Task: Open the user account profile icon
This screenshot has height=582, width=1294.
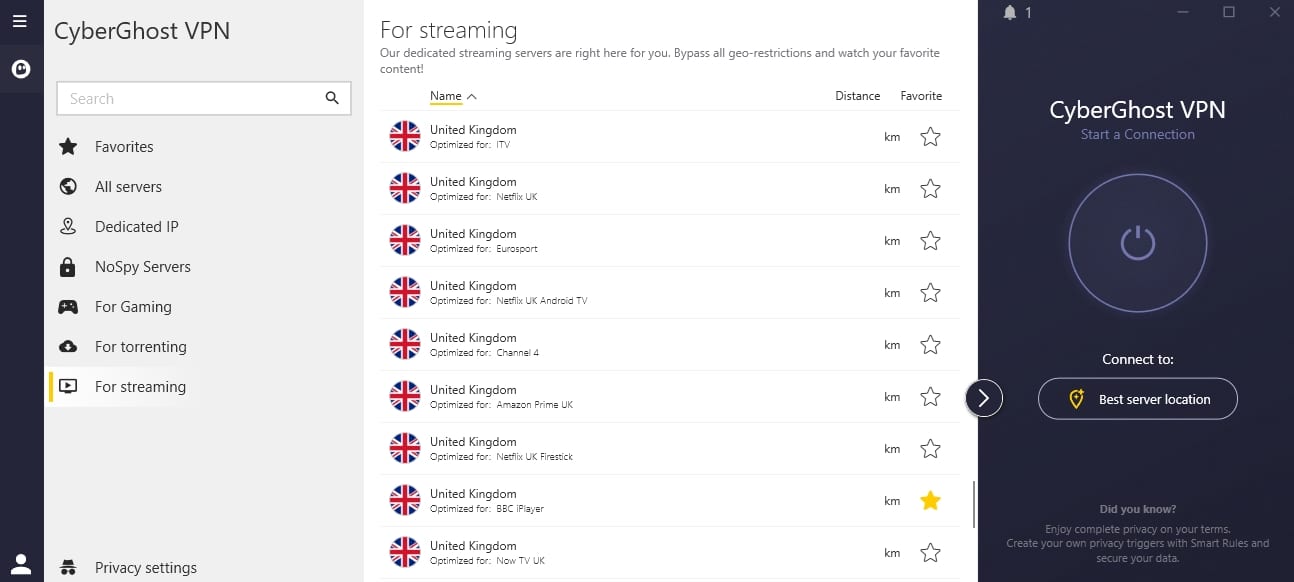Action: click(20, 563)
